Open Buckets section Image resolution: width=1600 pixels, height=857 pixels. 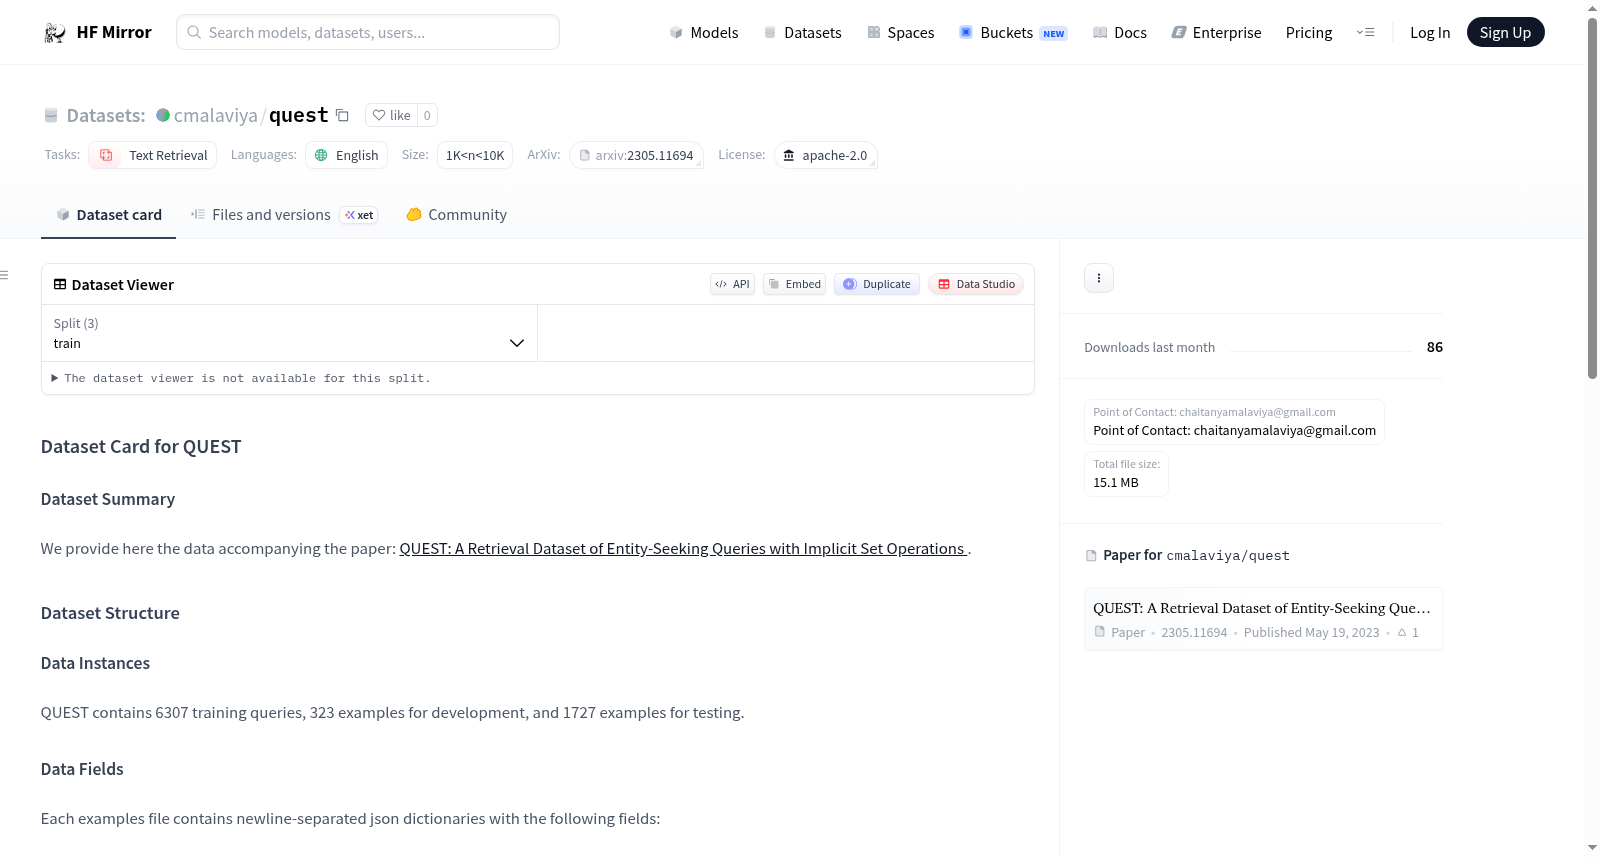[x=1013, y=33]
